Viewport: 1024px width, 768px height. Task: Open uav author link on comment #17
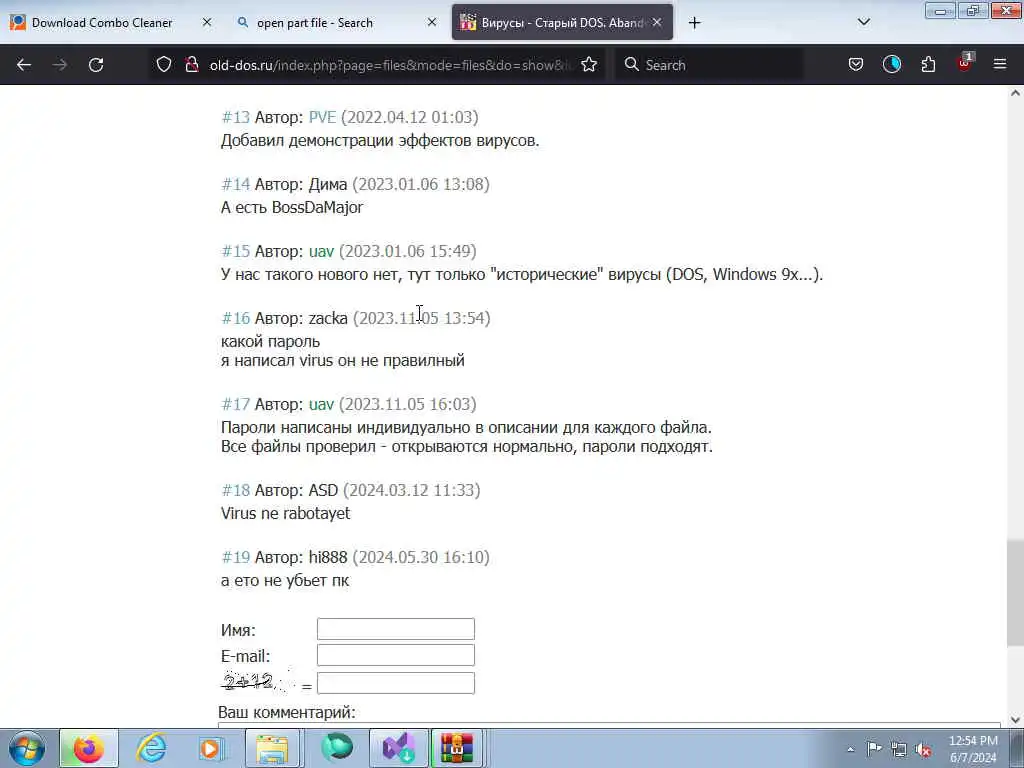(x=321, y=405)
